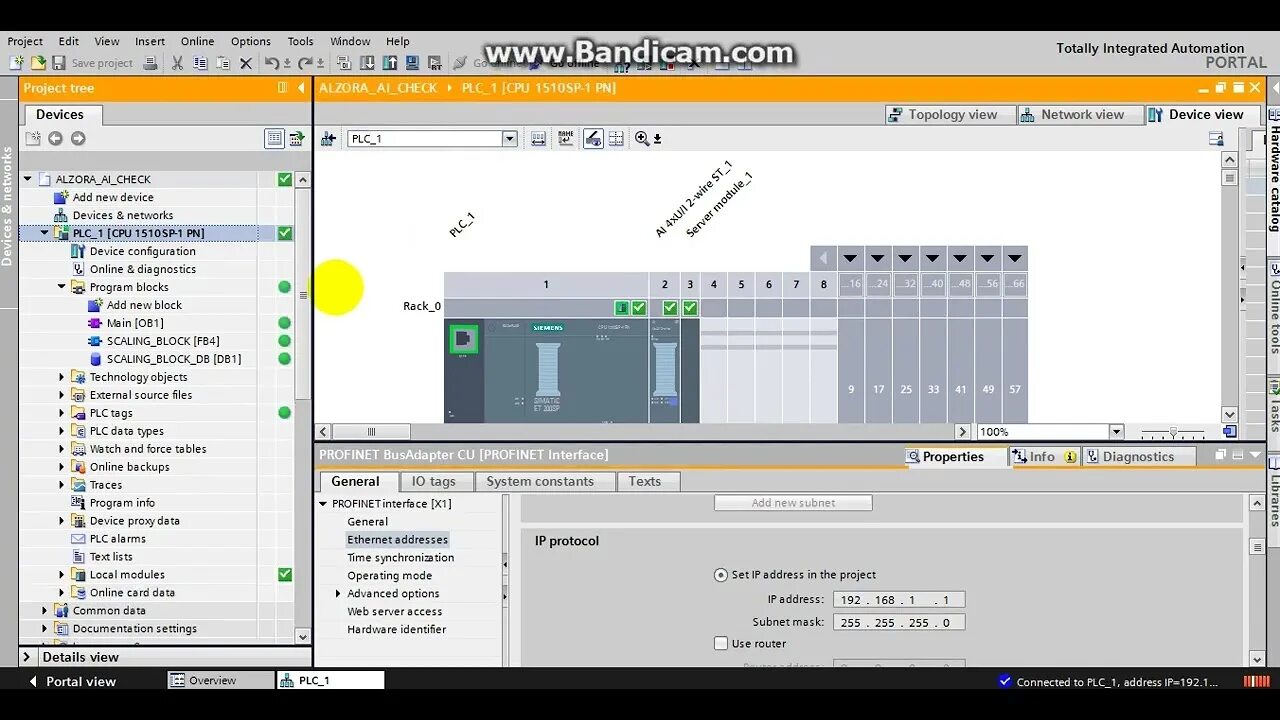Click the Copy icon in the toolbar
The image size is (1280, 720).
(200, 63)
